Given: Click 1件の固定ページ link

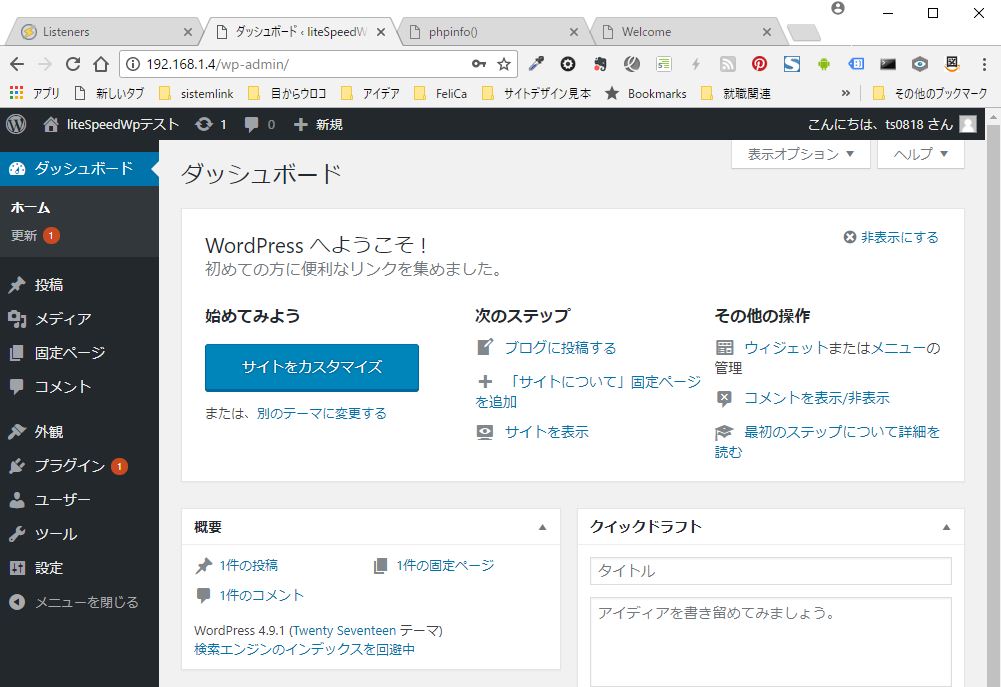Looking at the screenshot, I should [445, 566].
